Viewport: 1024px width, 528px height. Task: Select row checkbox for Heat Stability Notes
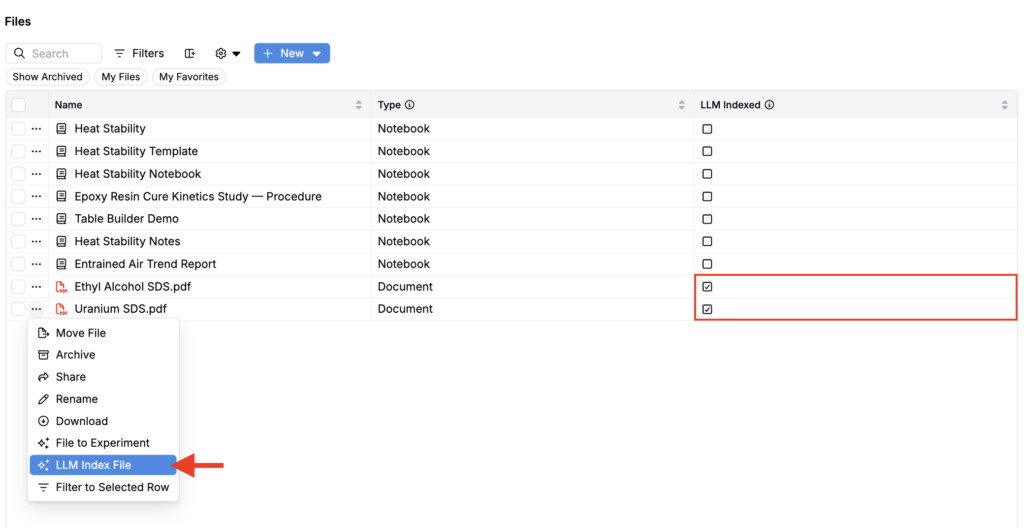[x=18, y=241]
